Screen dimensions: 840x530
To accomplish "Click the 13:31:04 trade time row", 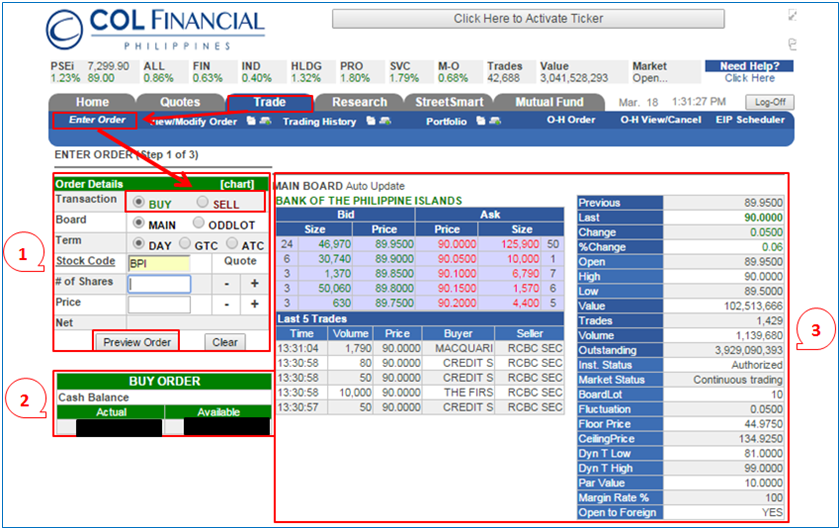I will click(x=298, y=348).
